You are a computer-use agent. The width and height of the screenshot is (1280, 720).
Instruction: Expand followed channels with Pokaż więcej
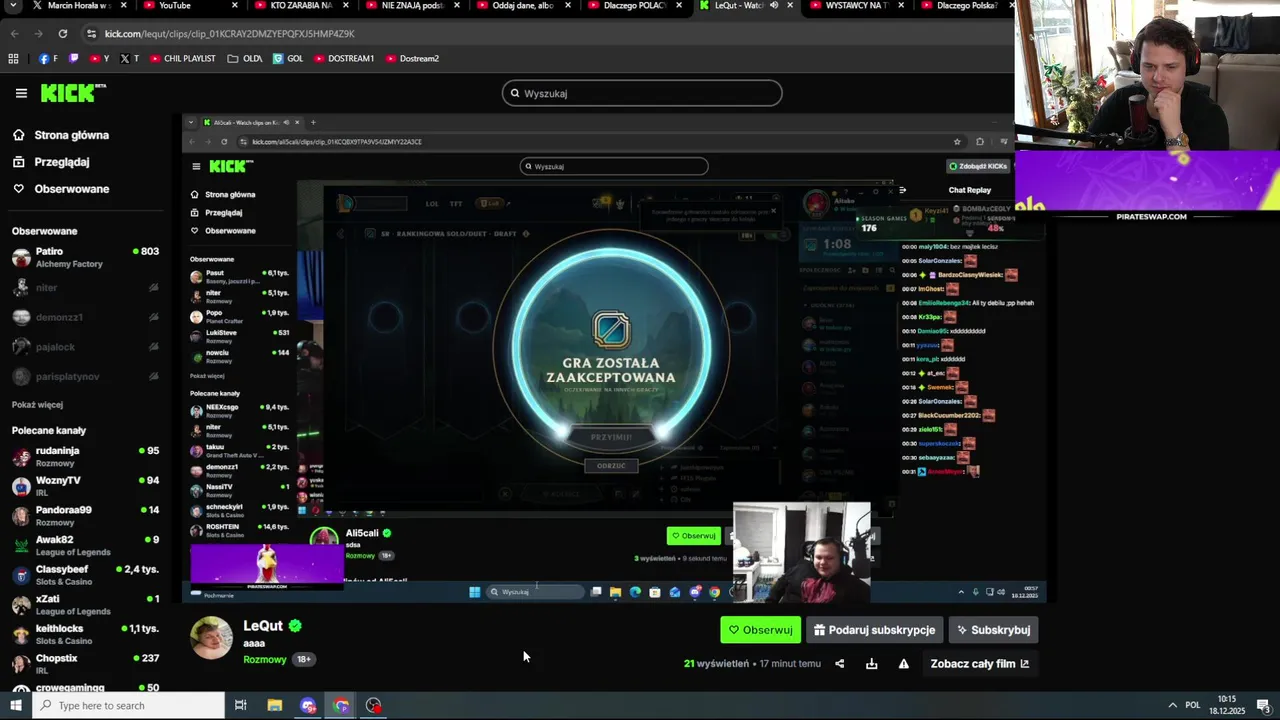point(37,405)
